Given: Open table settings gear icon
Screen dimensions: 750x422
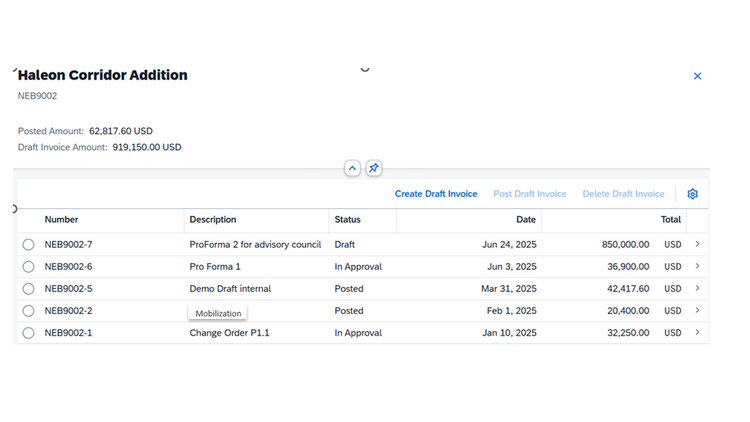Looking at the screenshot, I should [693, 194].
